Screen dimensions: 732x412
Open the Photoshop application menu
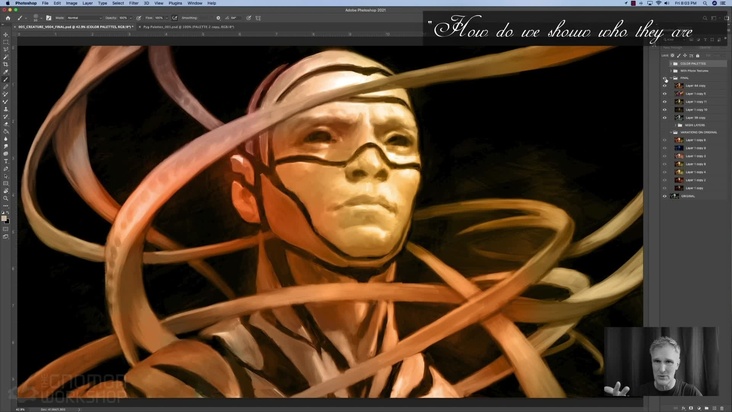click(25, 3)
